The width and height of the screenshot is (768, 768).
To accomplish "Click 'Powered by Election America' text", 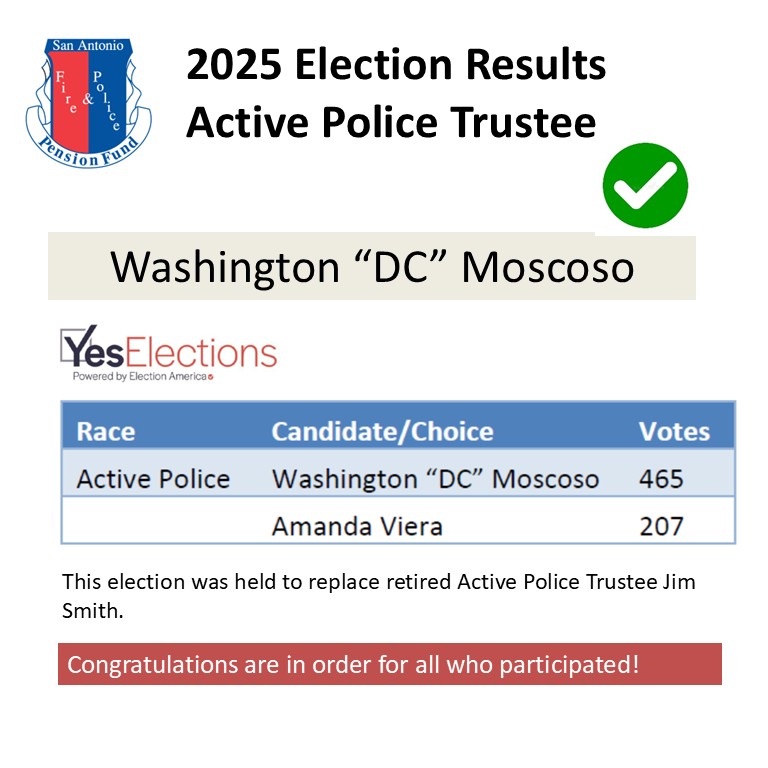I will (x=143, y=376).
